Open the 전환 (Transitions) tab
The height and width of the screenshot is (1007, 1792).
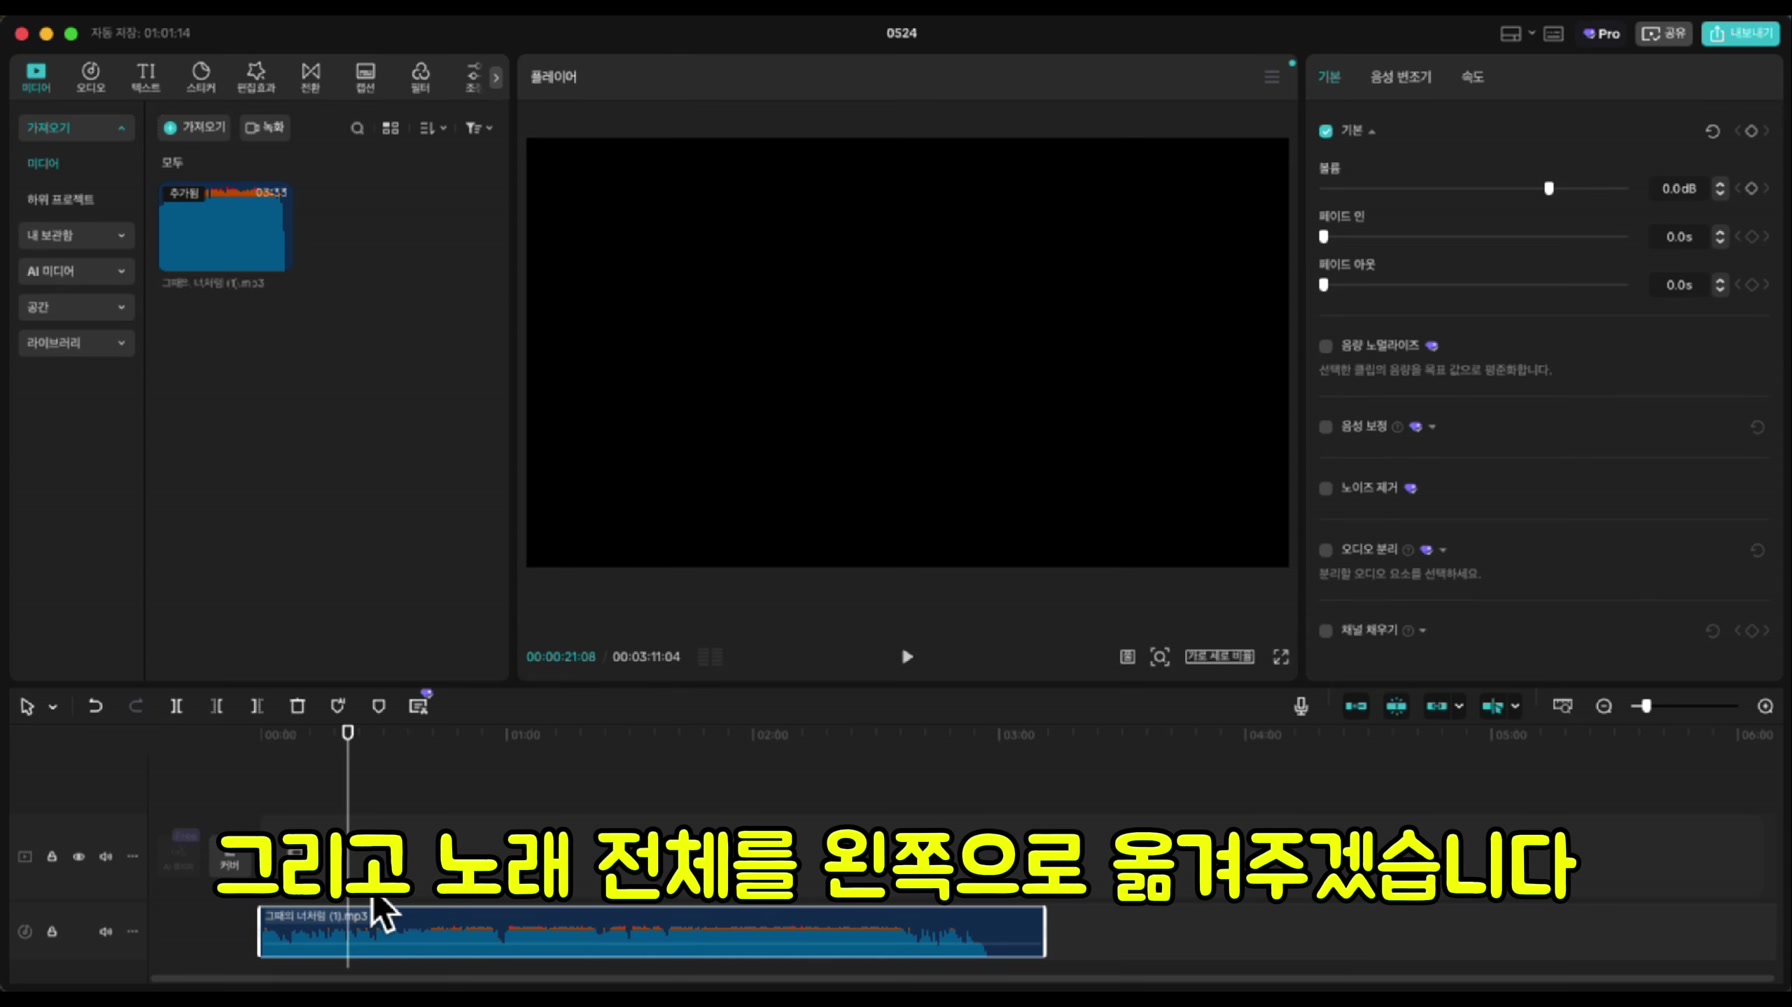pyautogui.click(x=311, y=77)
